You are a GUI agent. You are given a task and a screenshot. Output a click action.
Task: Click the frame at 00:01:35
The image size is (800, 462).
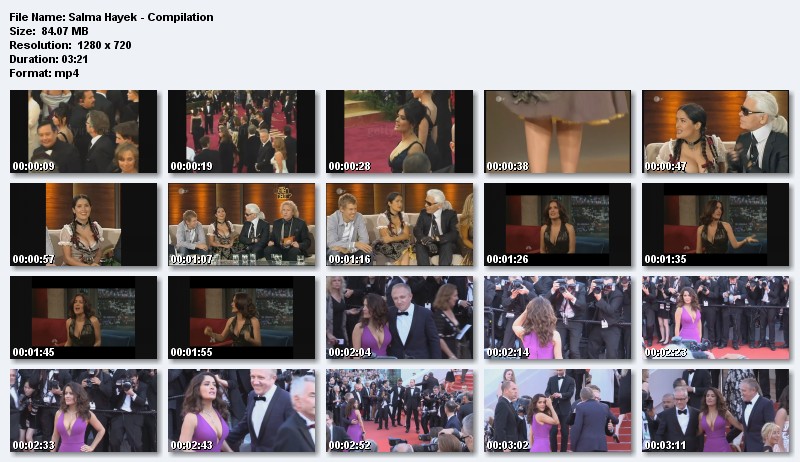(715, 224)
